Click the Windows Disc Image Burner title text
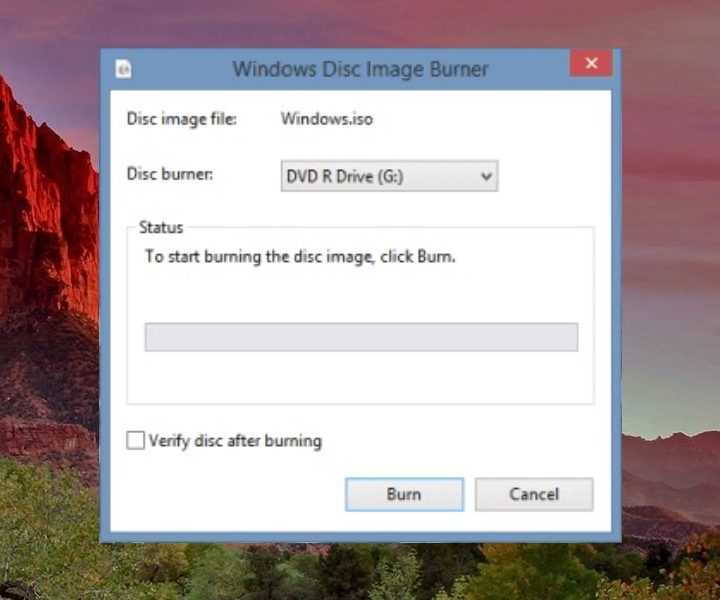The image size is (720, 600). point(360,69)
